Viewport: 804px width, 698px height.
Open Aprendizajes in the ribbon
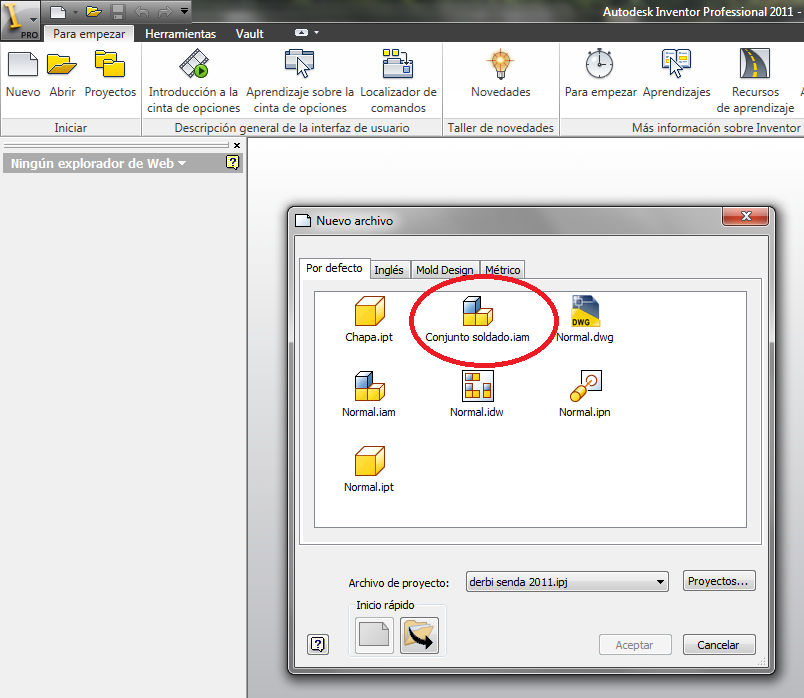(x=676, y=75)
